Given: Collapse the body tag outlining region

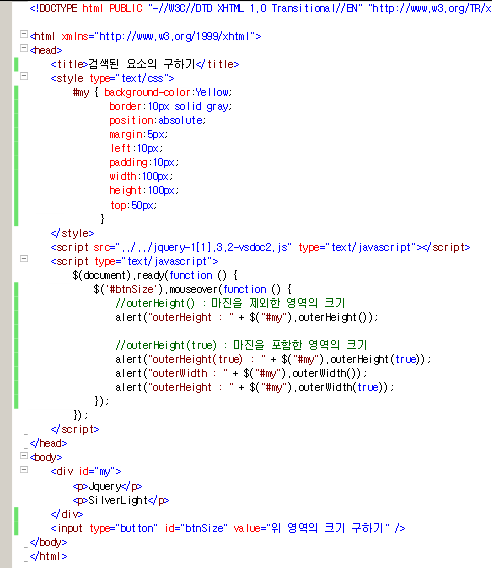Looking at the screenshot, I should pyautogui.click(x=24, y=455).
